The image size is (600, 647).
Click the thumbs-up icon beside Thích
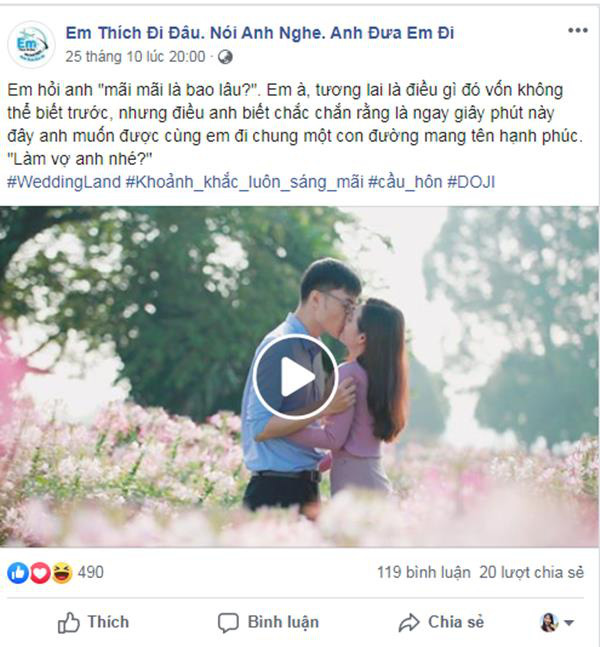pyautogui.click(x=68, y=622)
